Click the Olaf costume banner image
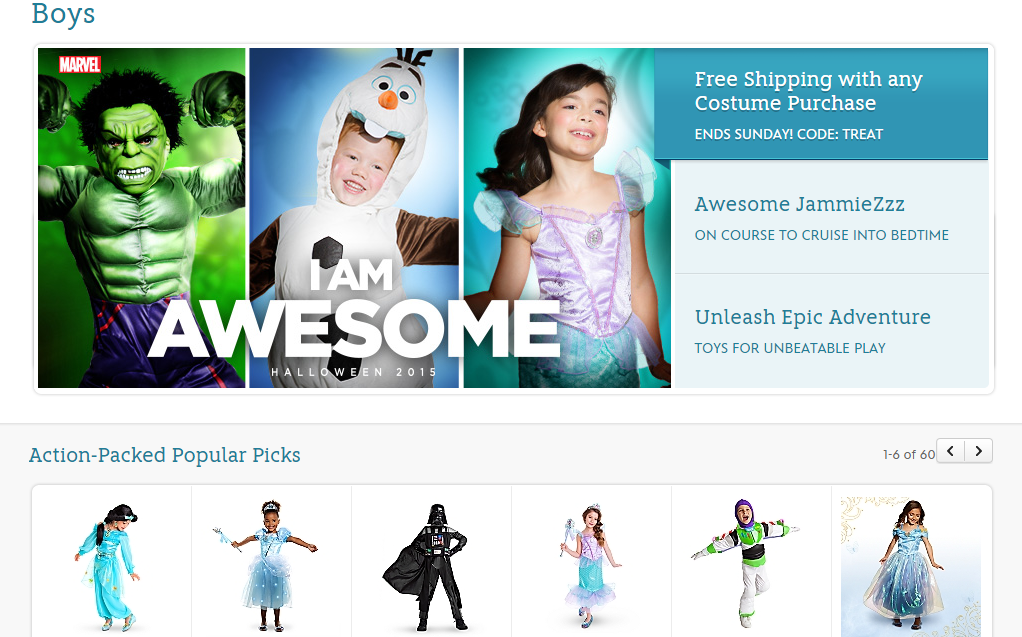Image resolution: width=1022 pixels, height=637 pixels. 354,218
